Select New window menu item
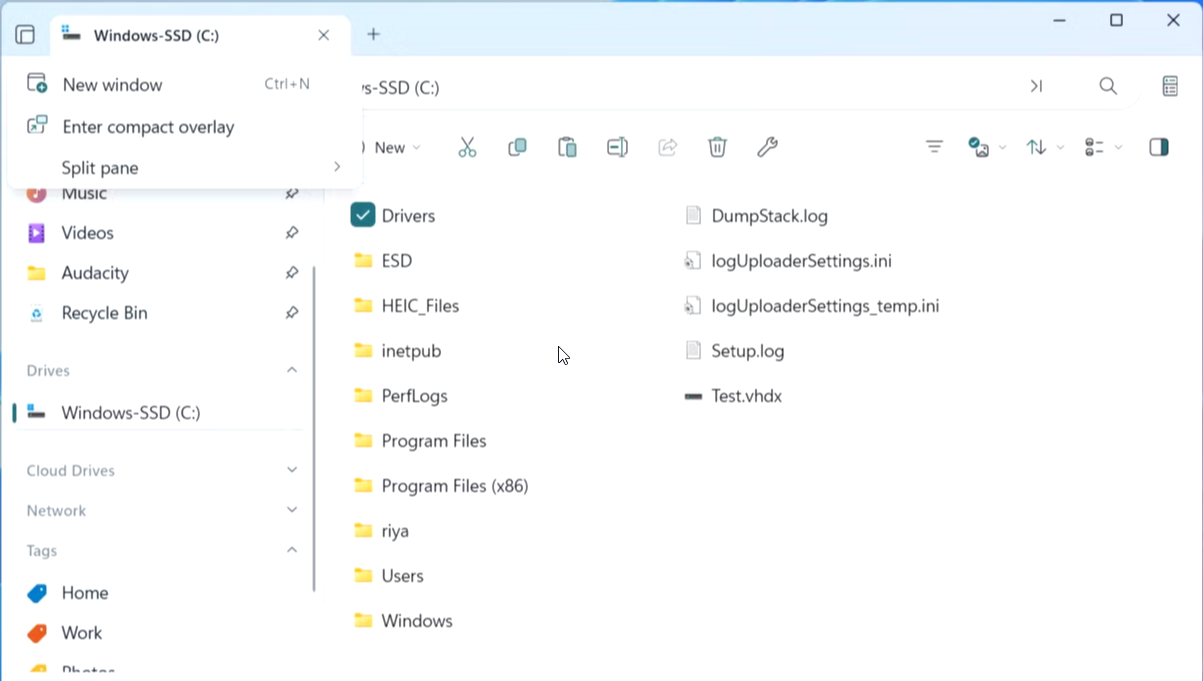The width and height of the screenshot is (1203, 681). pos(112,85)
